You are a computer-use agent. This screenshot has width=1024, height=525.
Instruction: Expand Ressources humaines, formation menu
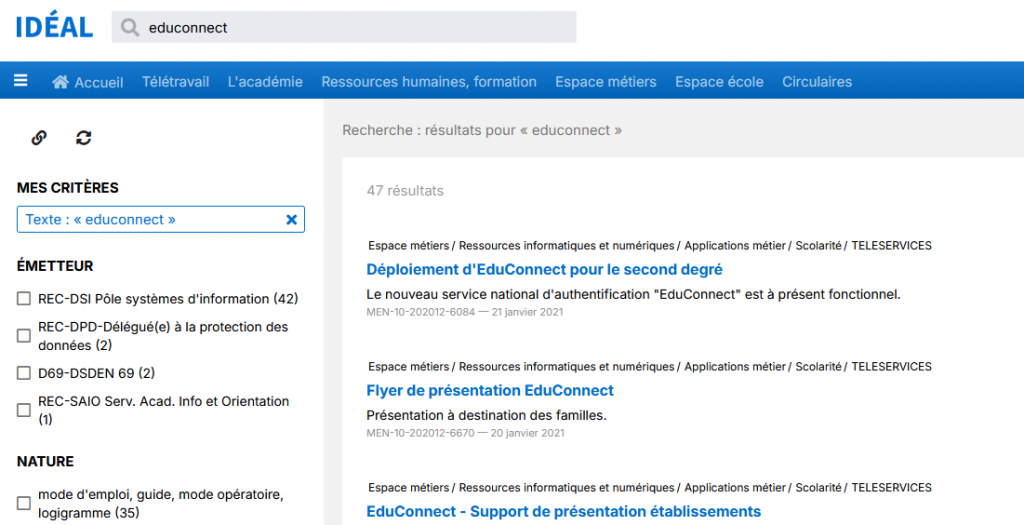tap(429, 82)
